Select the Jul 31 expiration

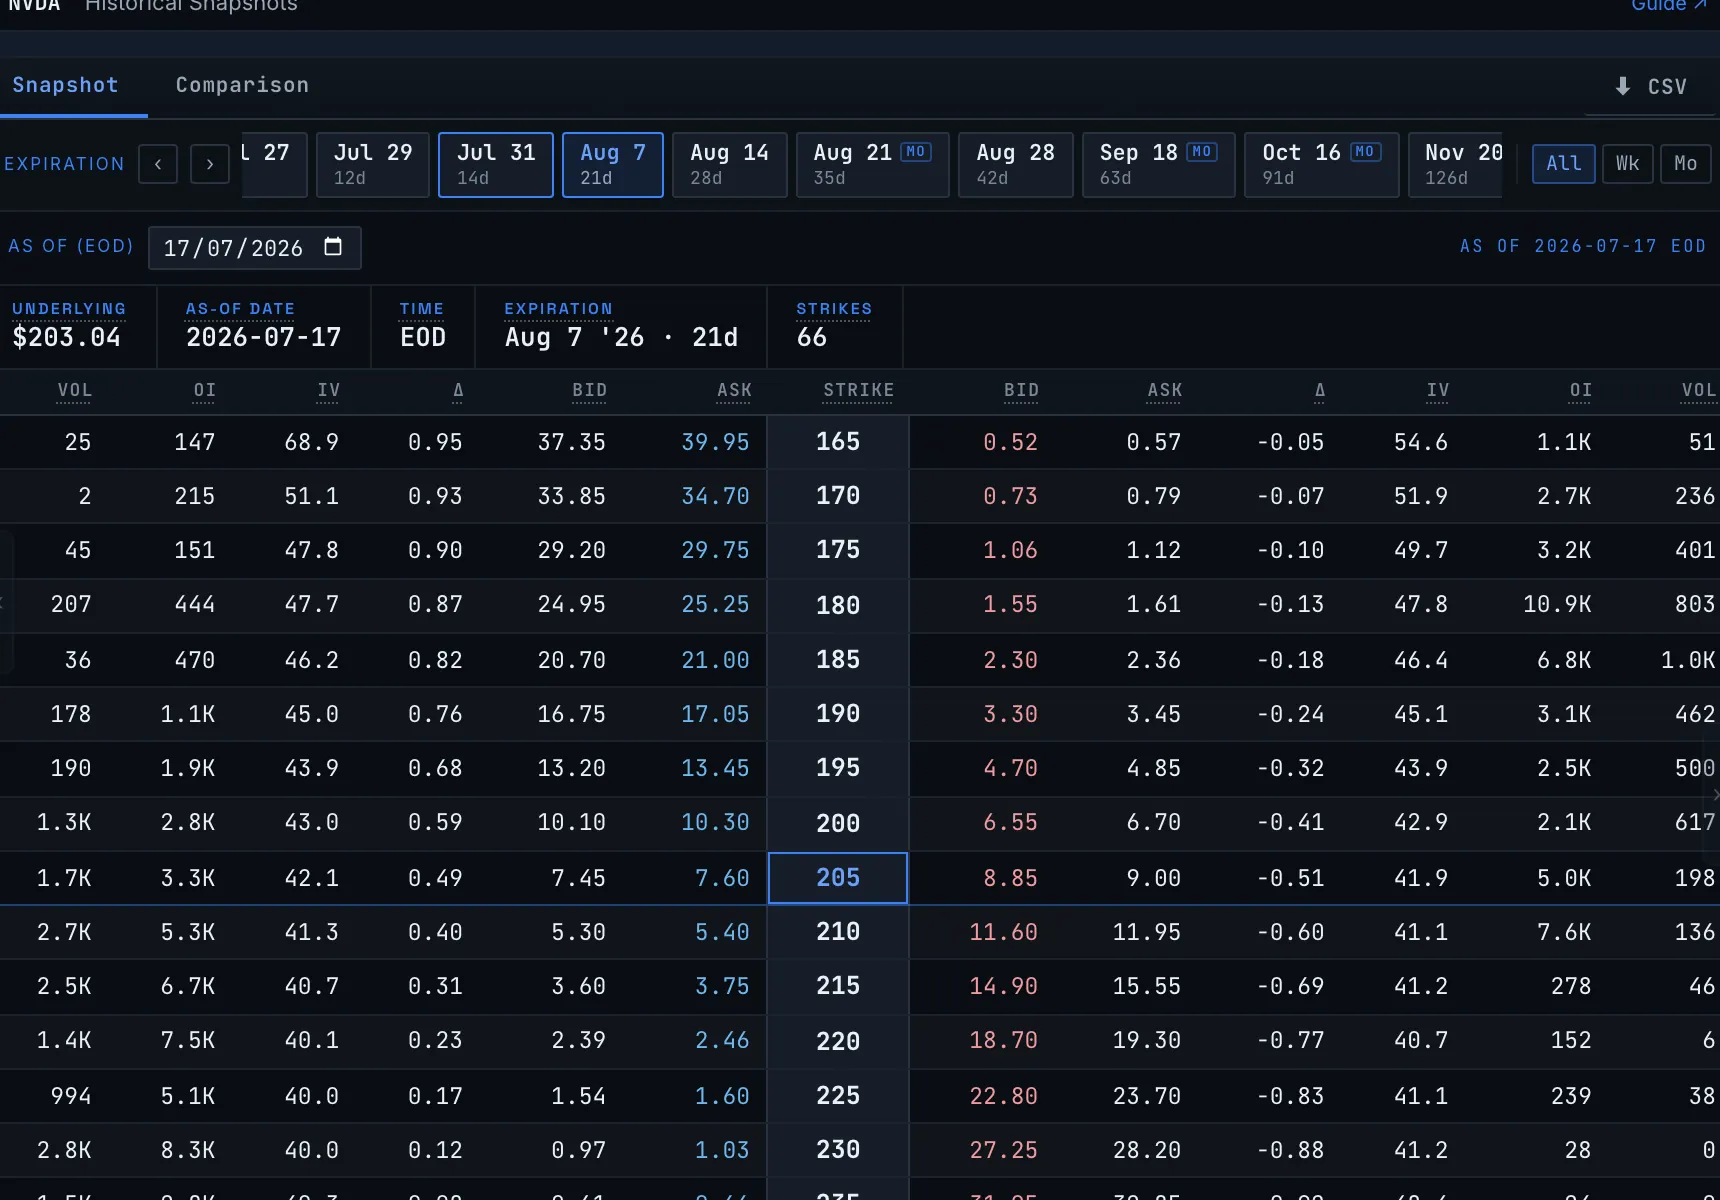click(x=496, y=164)
